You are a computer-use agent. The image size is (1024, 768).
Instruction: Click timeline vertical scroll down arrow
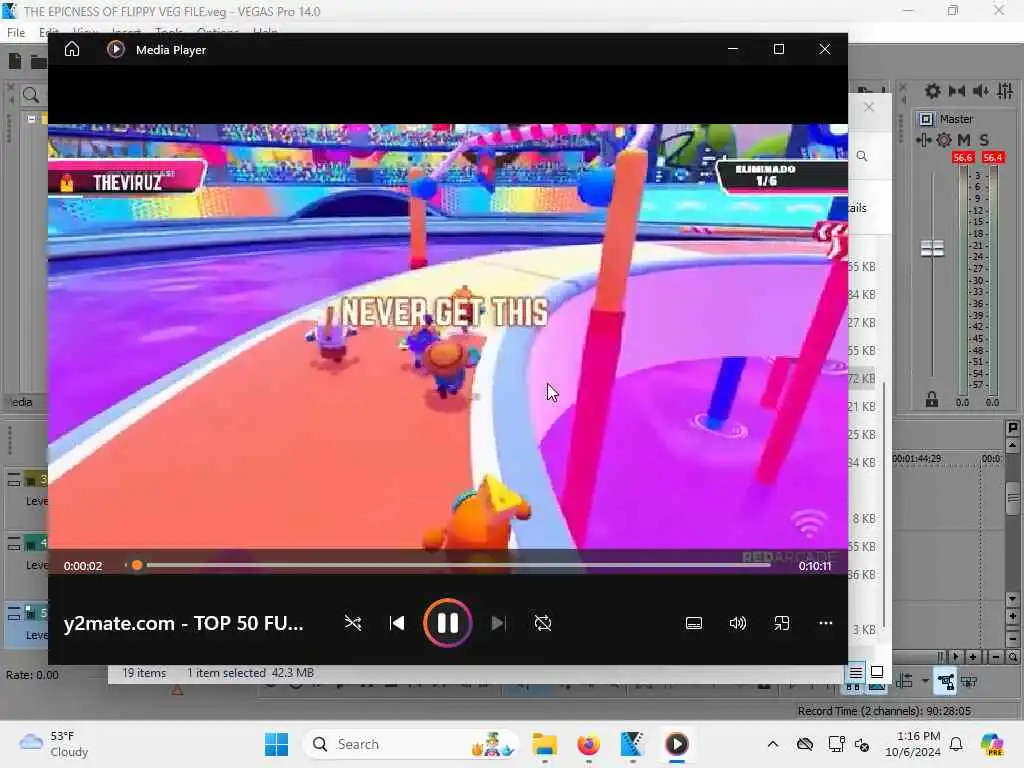1012,598
